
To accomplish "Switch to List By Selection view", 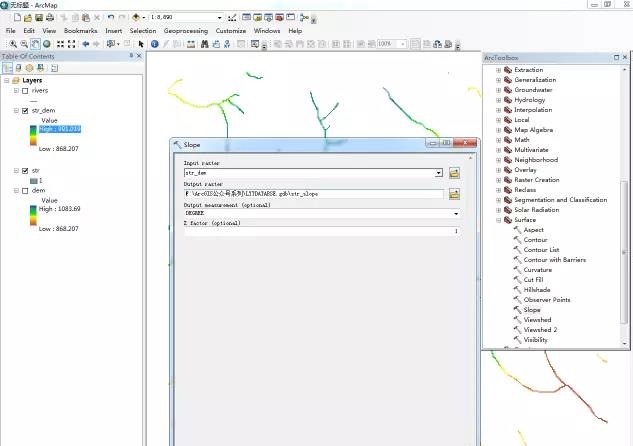I will point(40,68).
